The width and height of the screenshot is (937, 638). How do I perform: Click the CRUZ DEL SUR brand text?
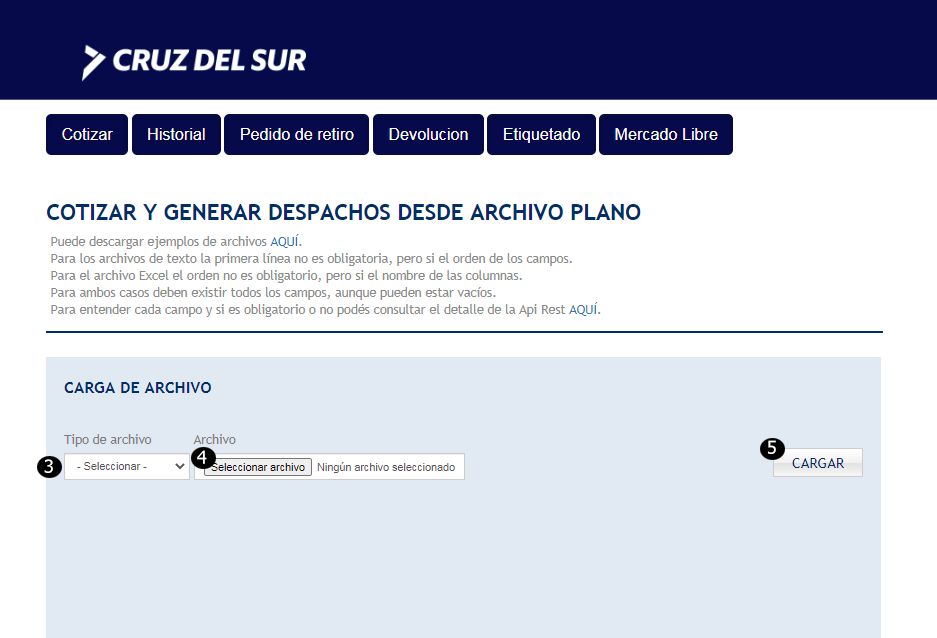tap(210, 61)
